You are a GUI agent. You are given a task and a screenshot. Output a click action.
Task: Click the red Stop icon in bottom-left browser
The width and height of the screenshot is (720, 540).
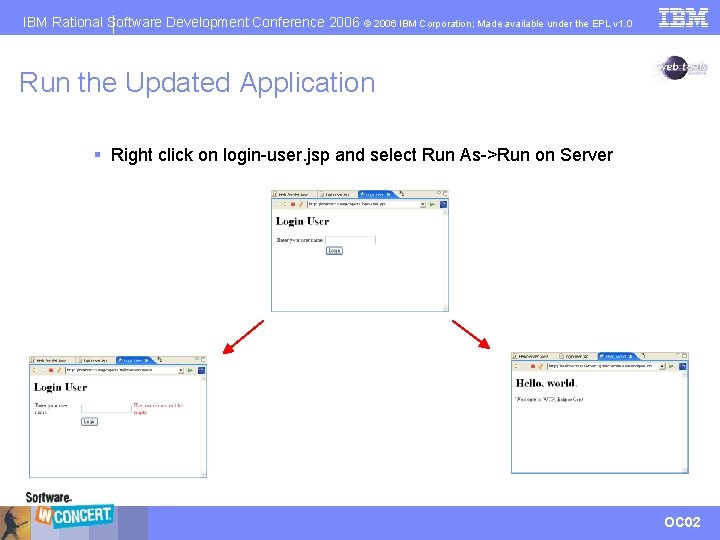51,370
